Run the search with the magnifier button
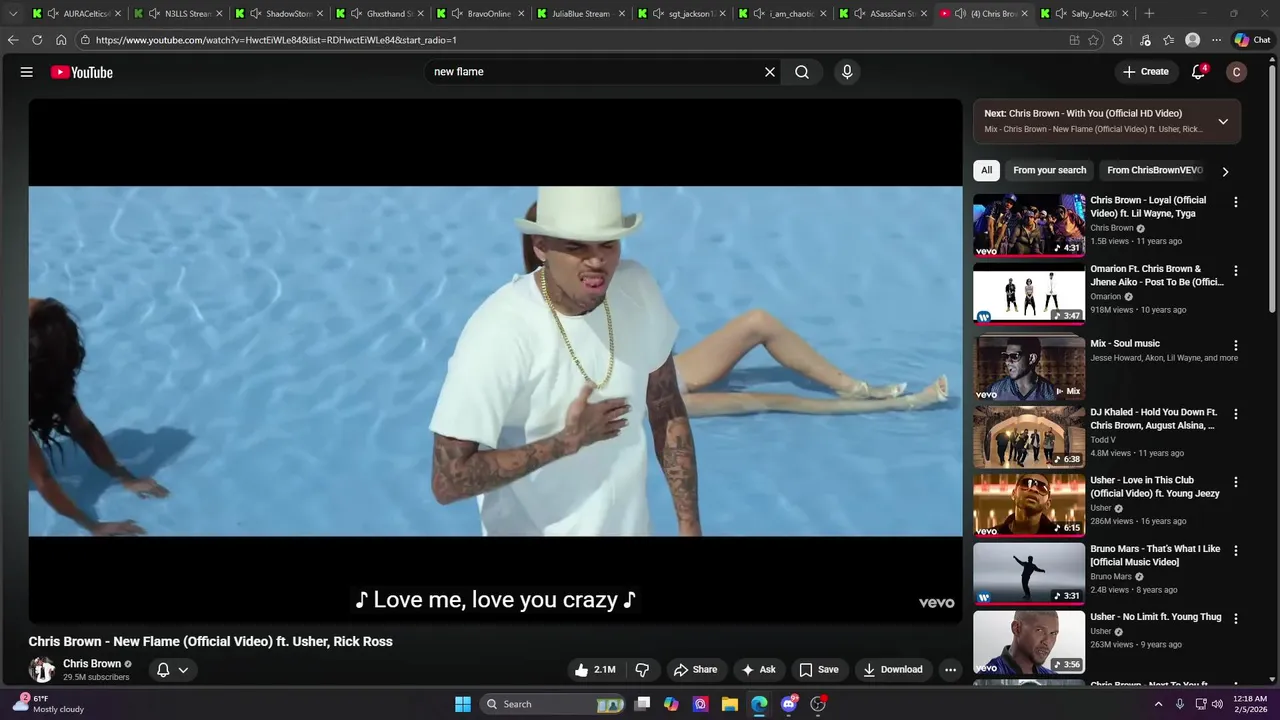The width and height of the screenshot is (1280, 720). pyautogui.click(x=802, y=72)
